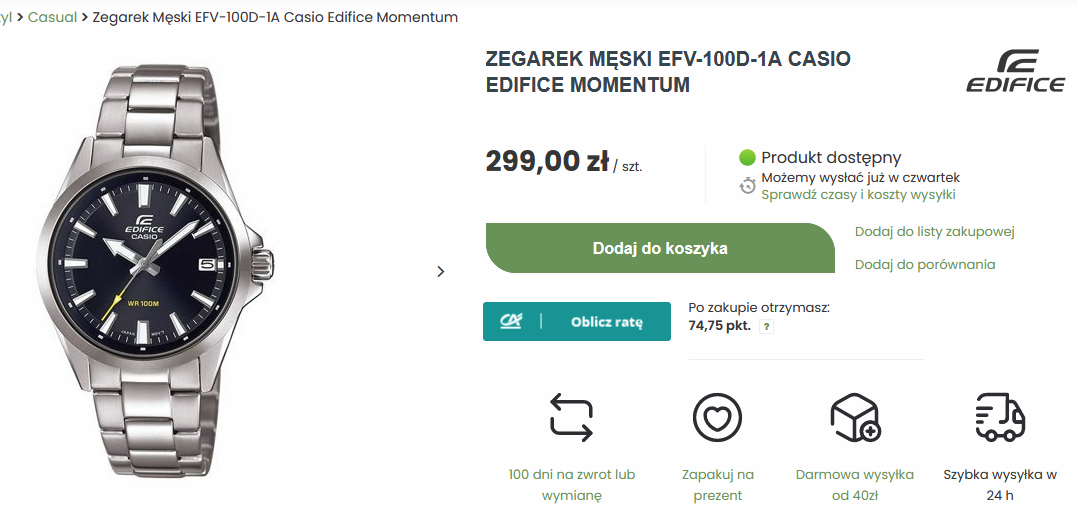
Task: Click Dodaj do porównania link
Action: pyautogui.click(x=924, y=265)
